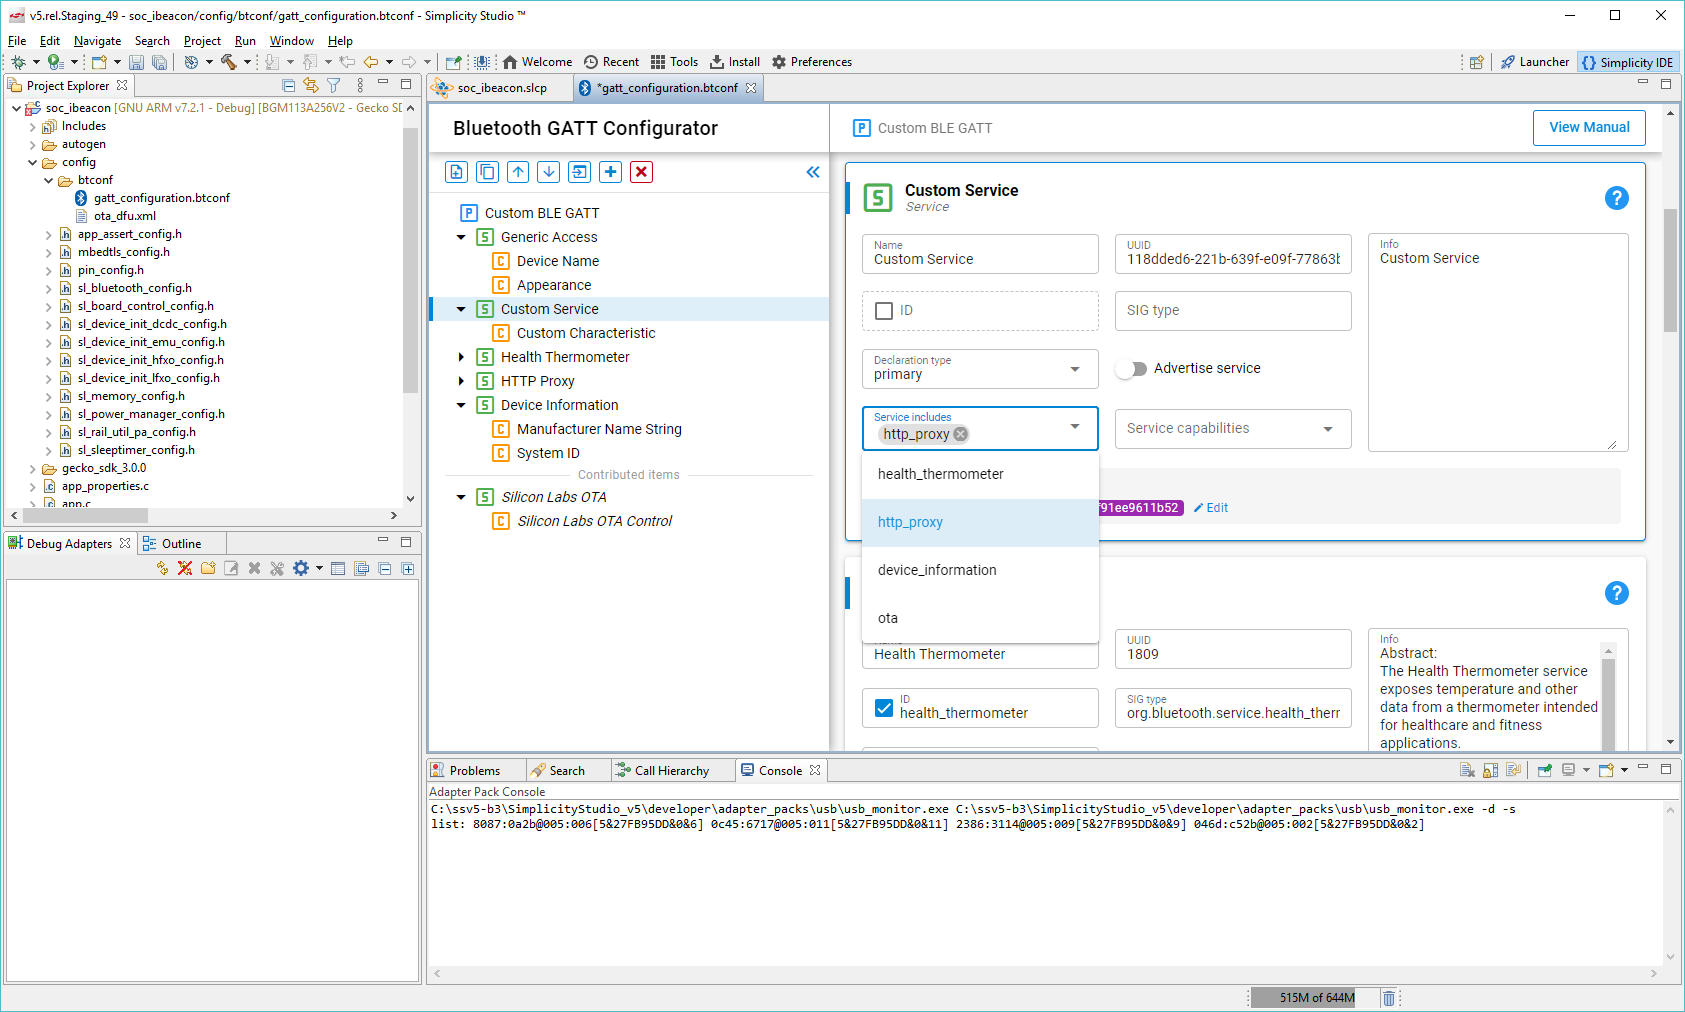Open Preferences from the main toolbar

pyautogui.click(x=811, y=61)
